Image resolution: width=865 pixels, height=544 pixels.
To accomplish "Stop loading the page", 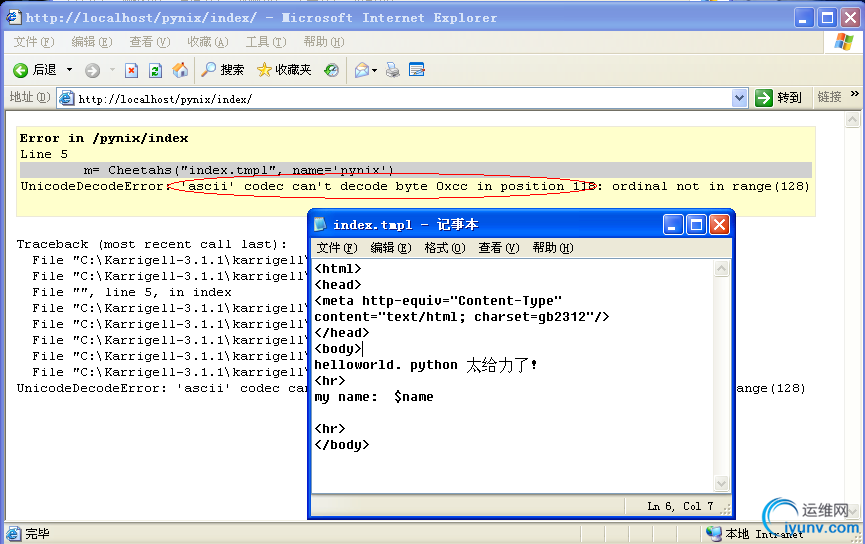I will (131, 71).
